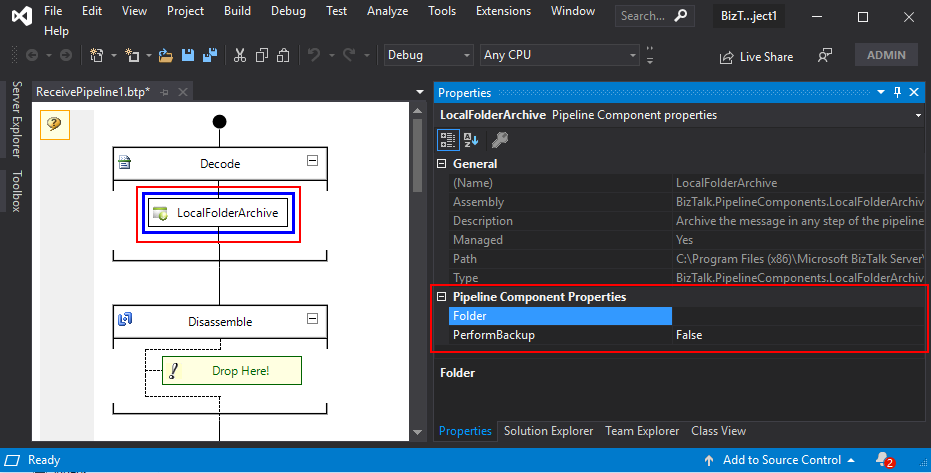931x473 pixels.
Task: Click the ADMIN button
Action: 886,56
